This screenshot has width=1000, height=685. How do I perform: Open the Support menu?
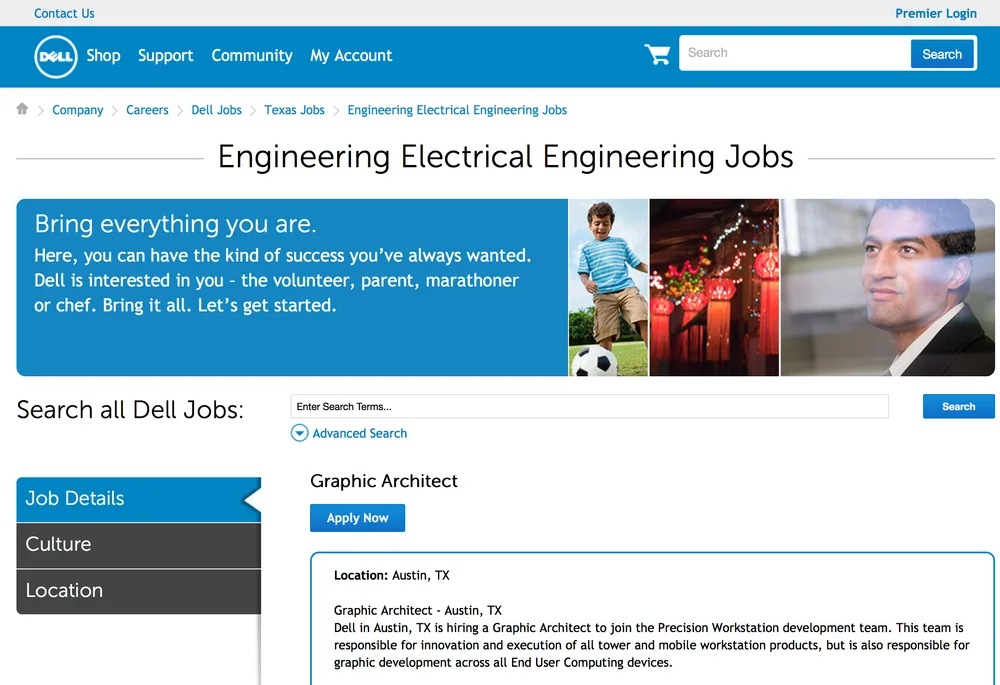[x=165, y=55]
